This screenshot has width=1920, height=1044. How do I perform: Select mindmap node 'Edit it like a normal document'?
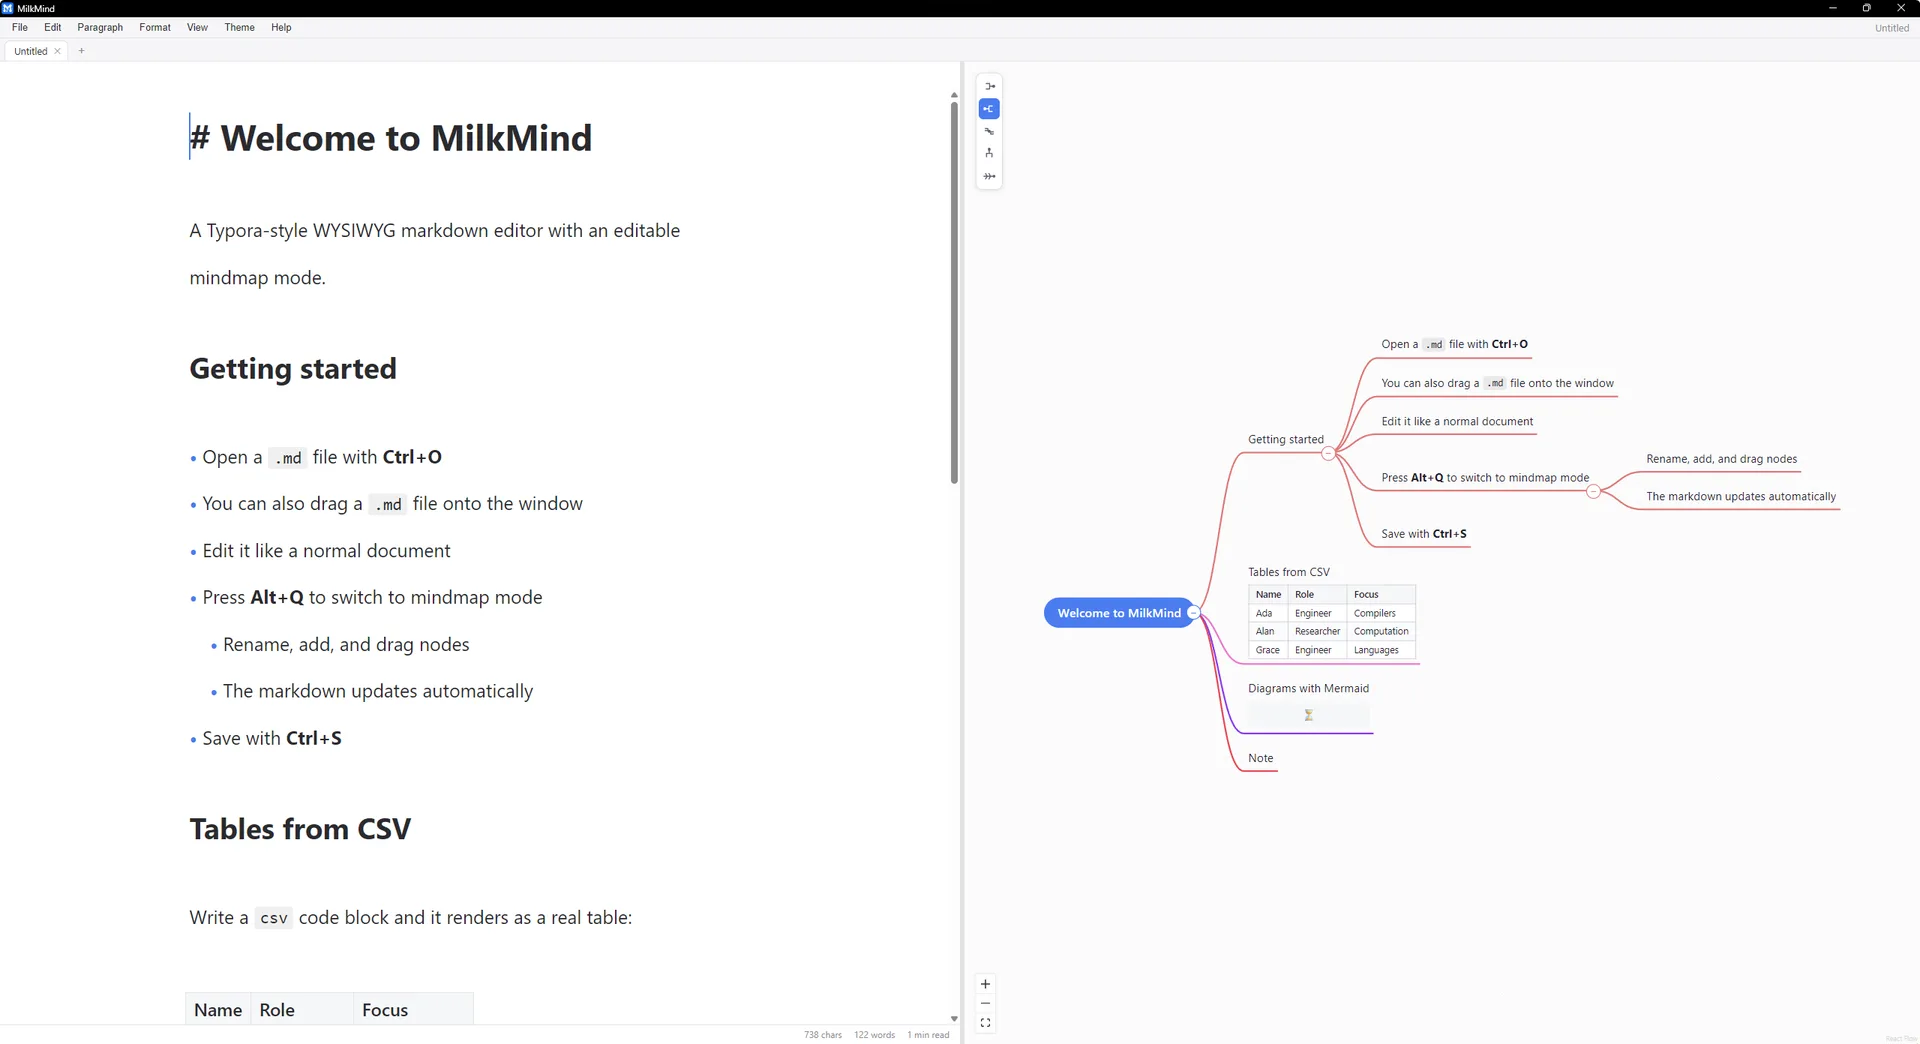[1457, 421]
